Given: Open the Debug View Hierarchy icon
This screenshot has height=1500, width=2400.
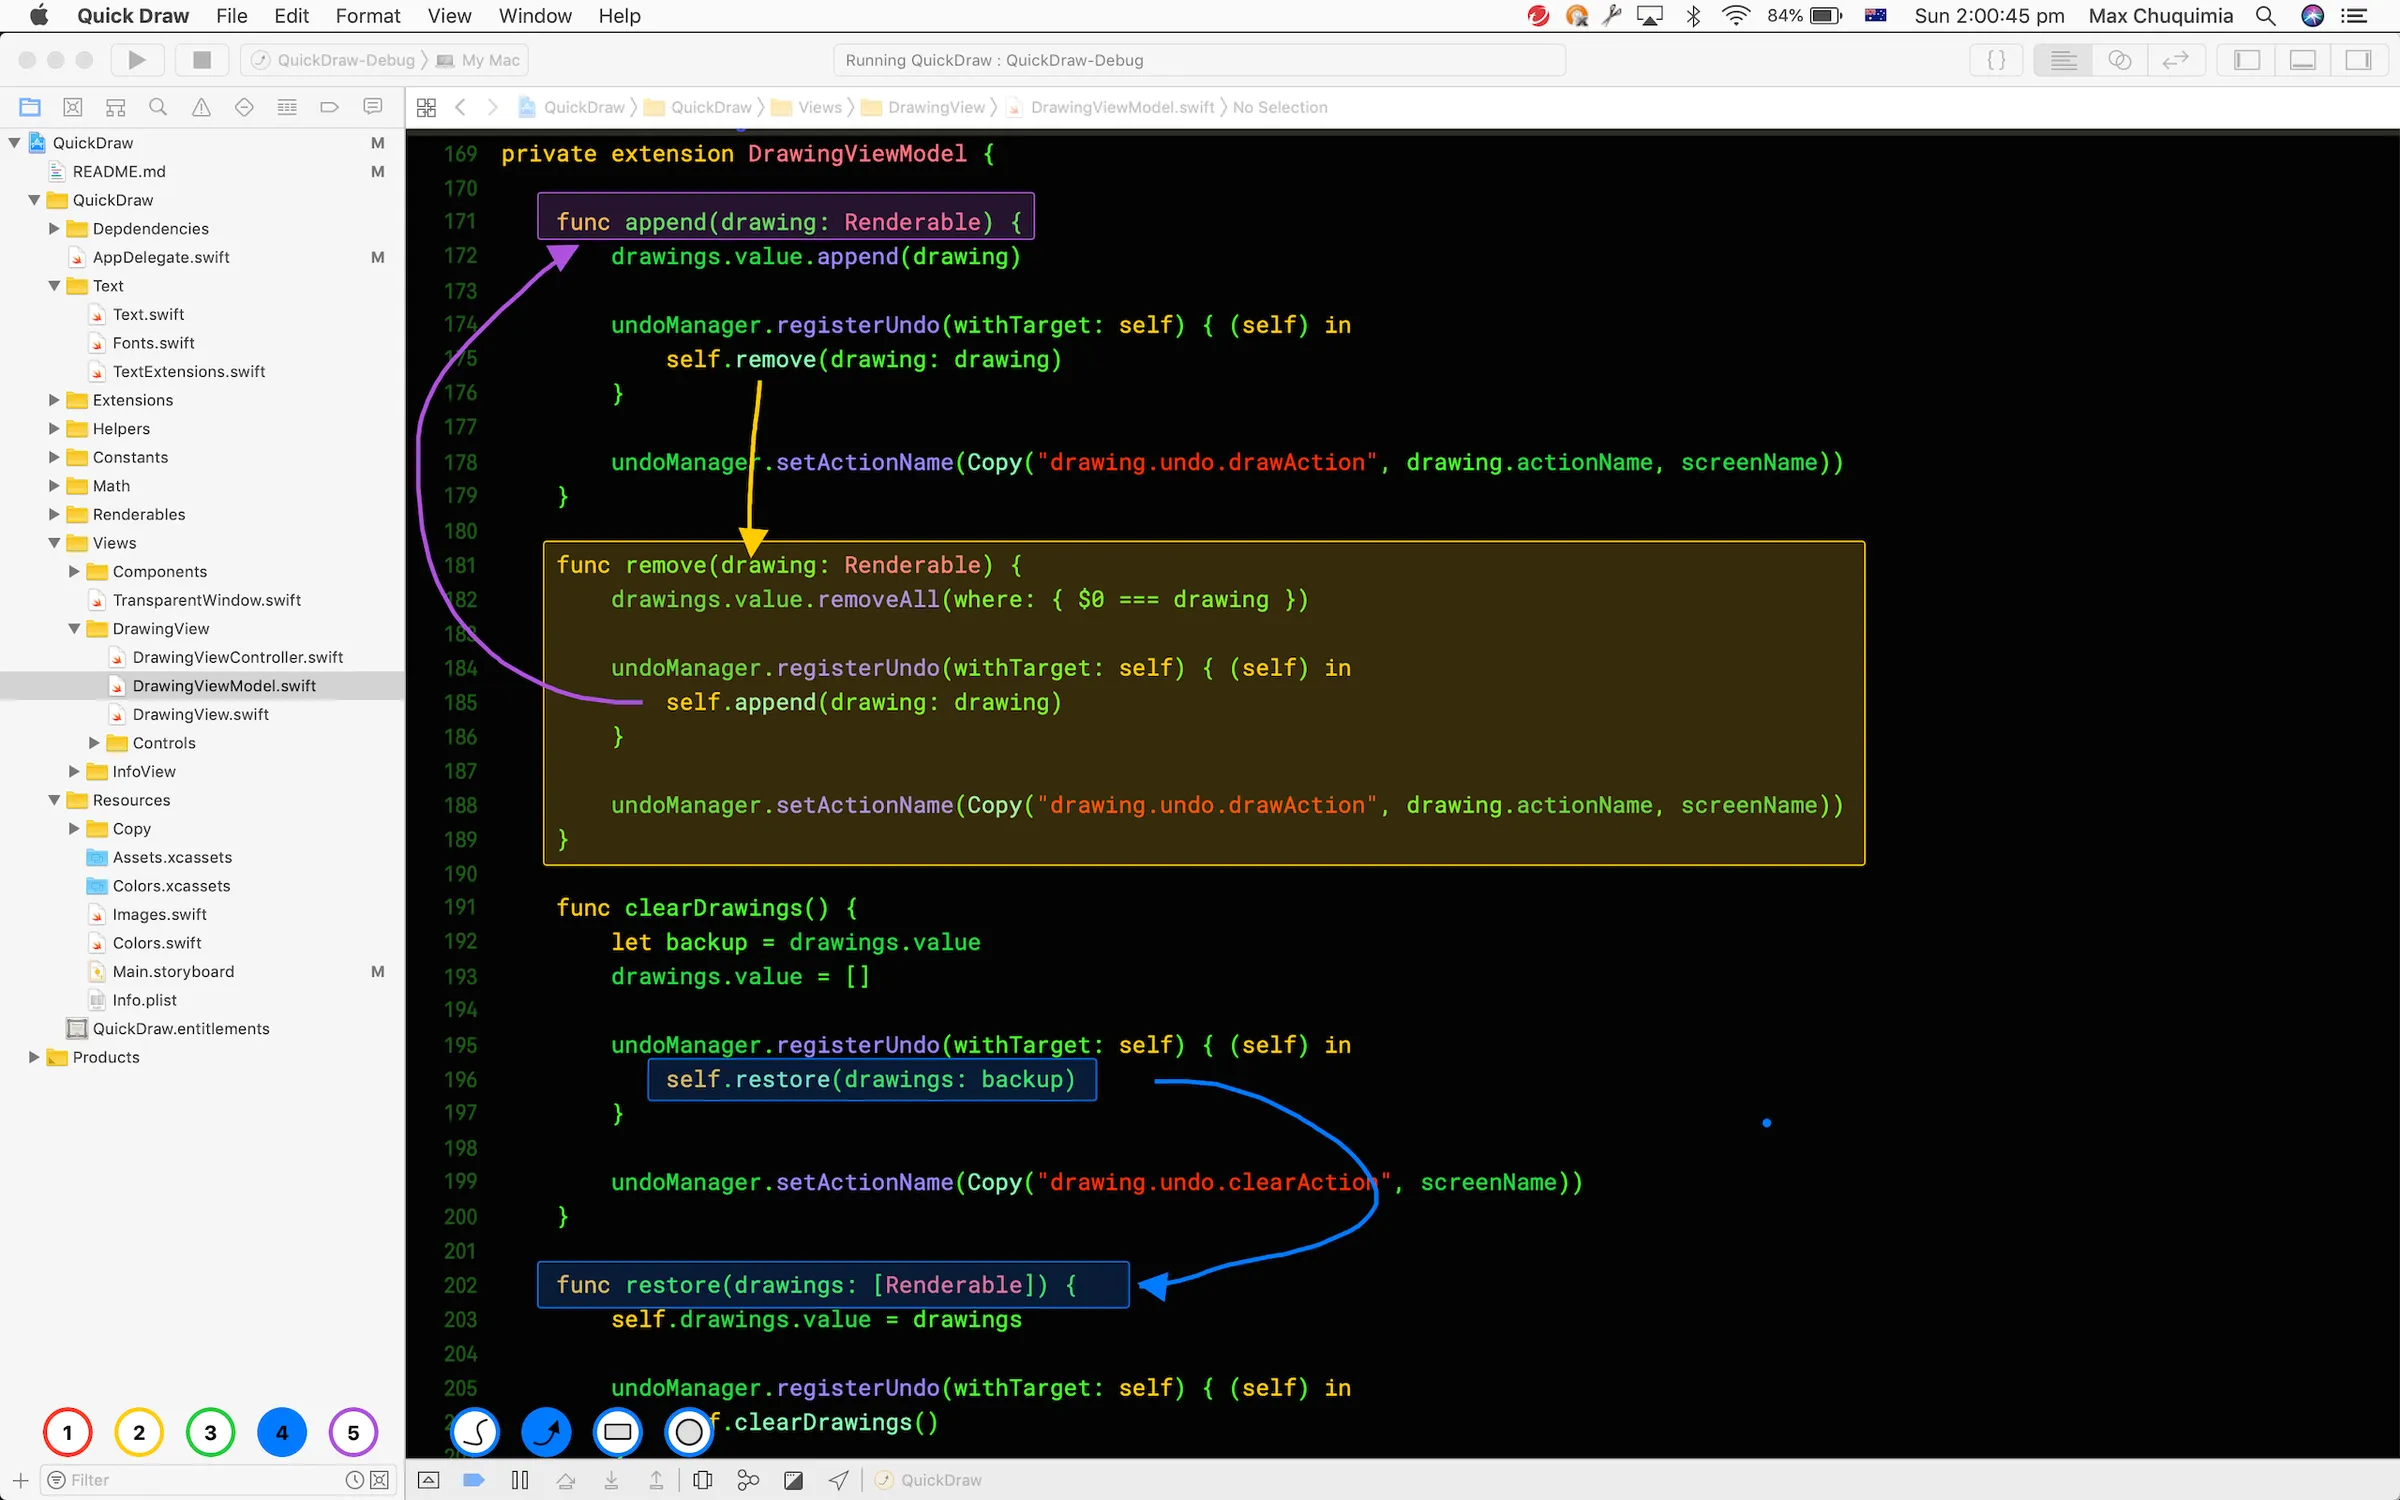Looking at the screenshot, I should pyautogui.click(x=703, y=1480).
